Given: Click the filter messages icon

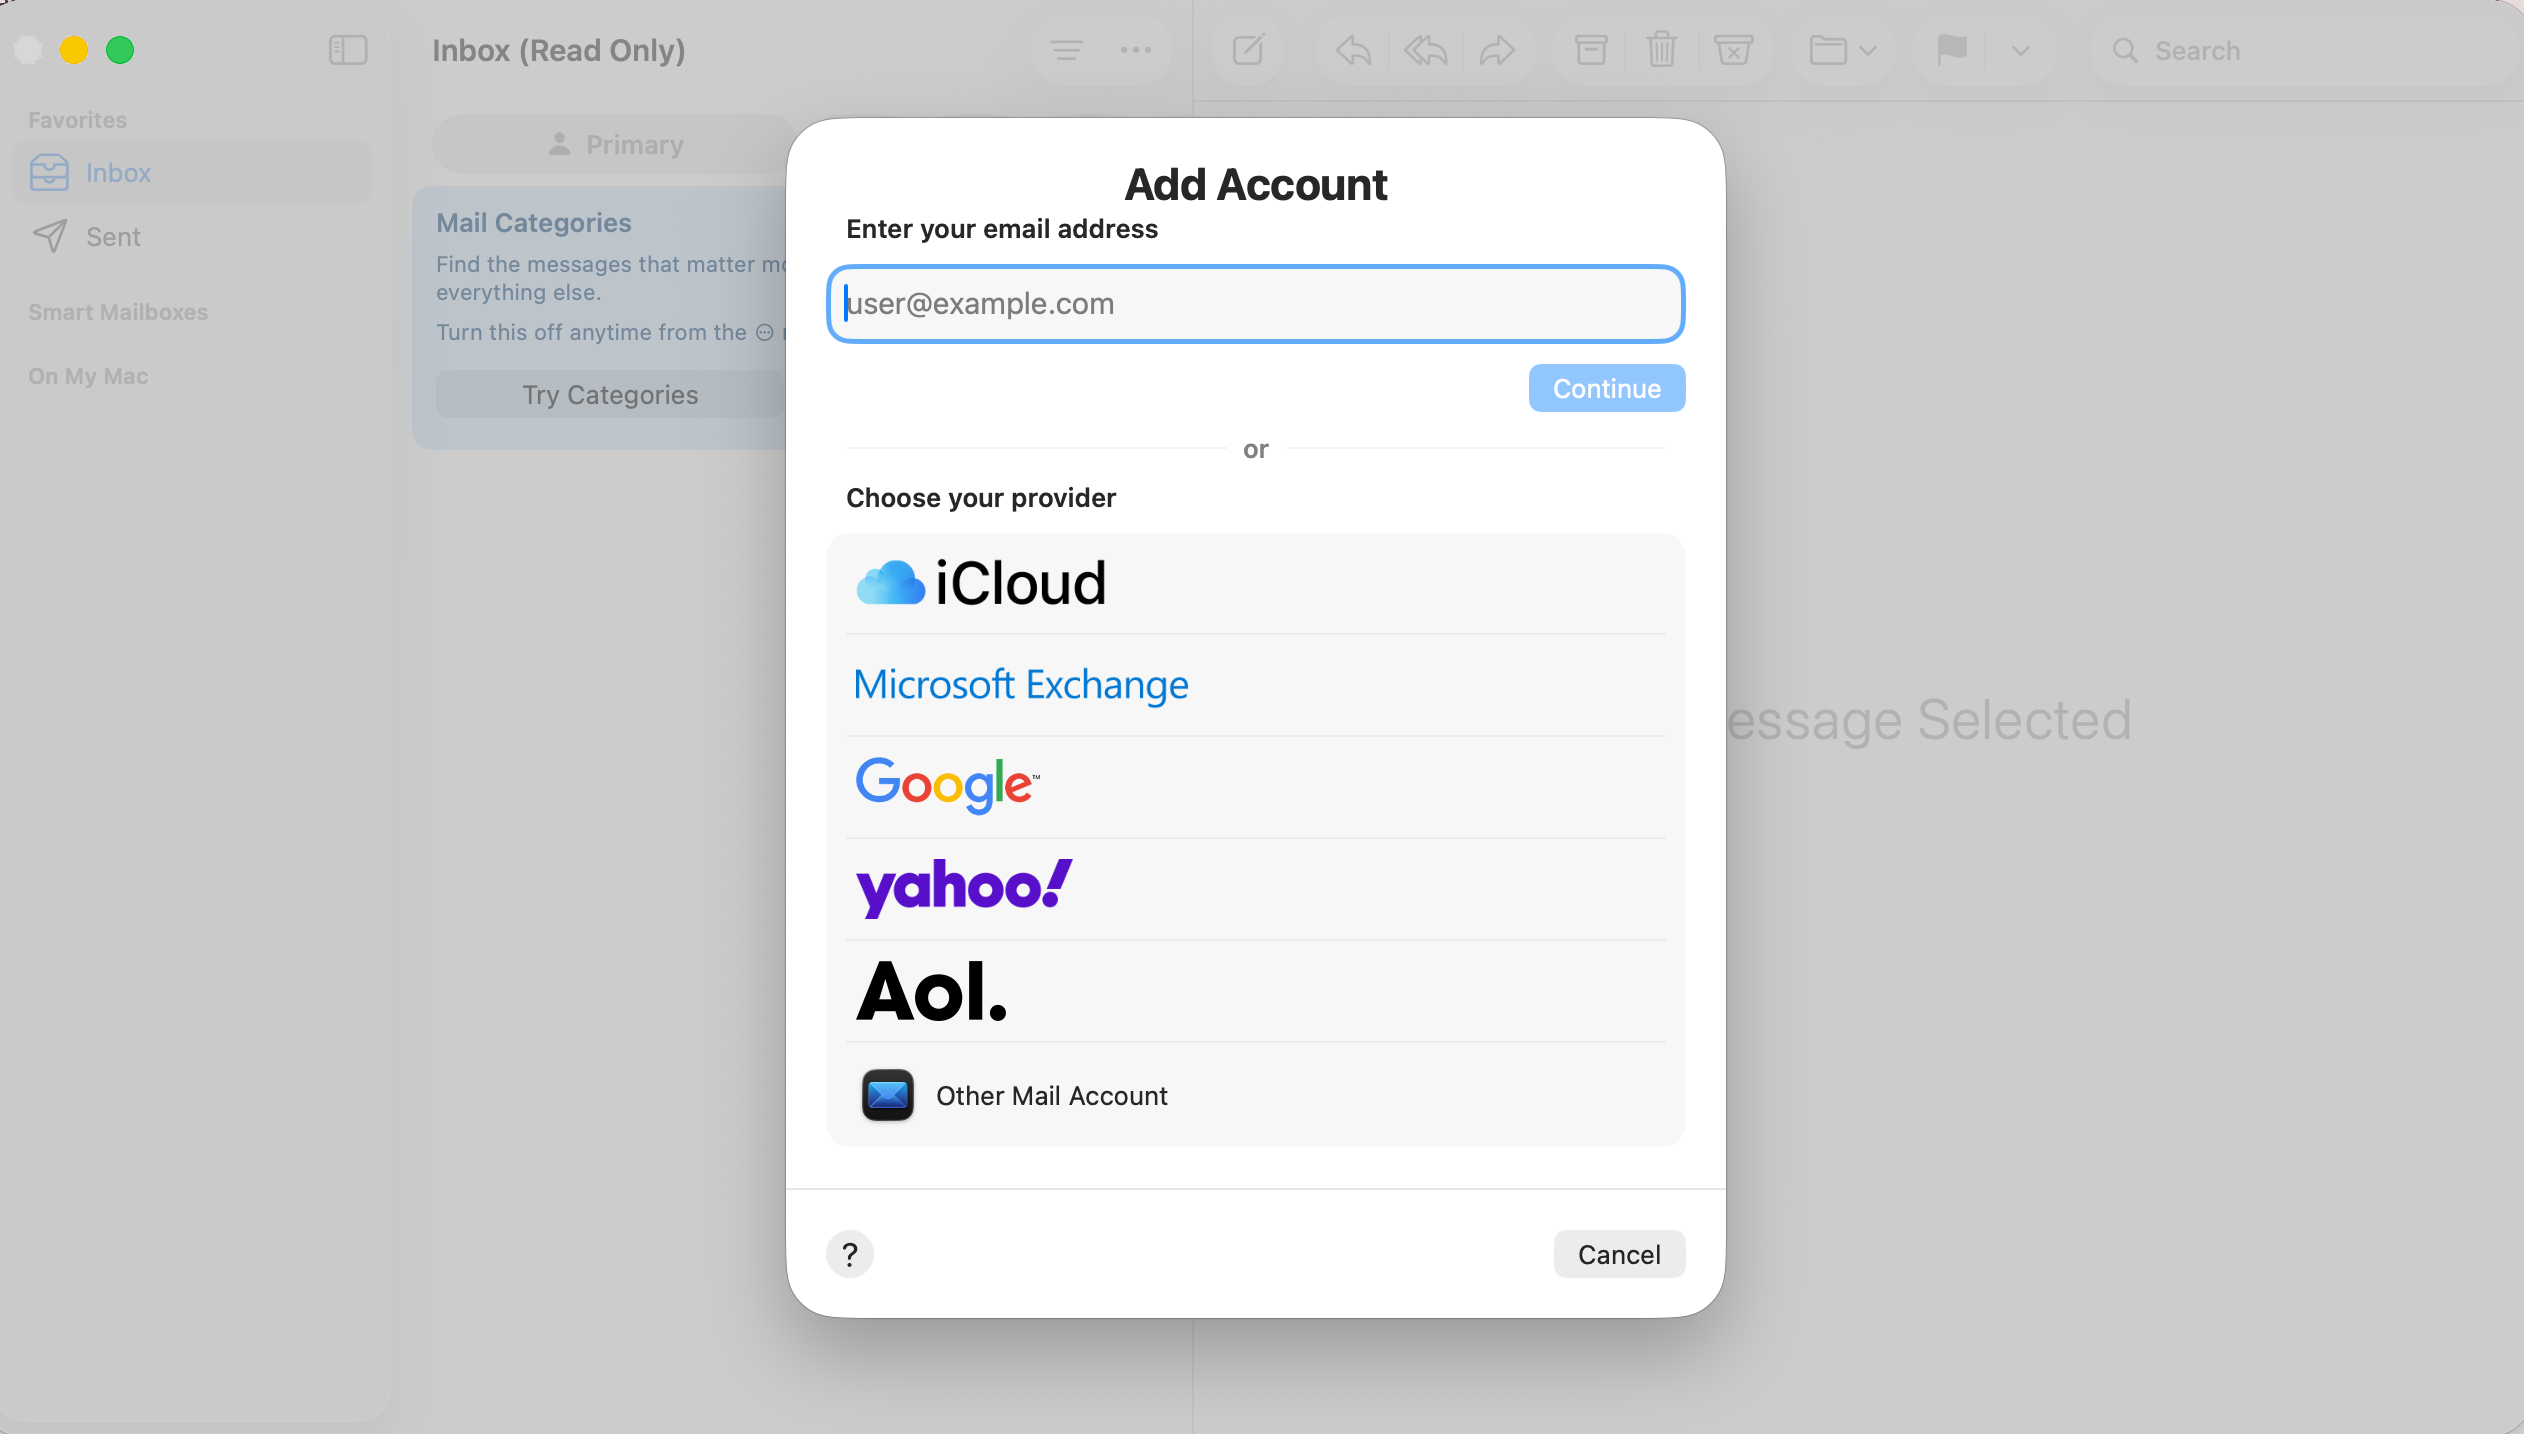Looking at the screenshot, I should coord(1066,50).
